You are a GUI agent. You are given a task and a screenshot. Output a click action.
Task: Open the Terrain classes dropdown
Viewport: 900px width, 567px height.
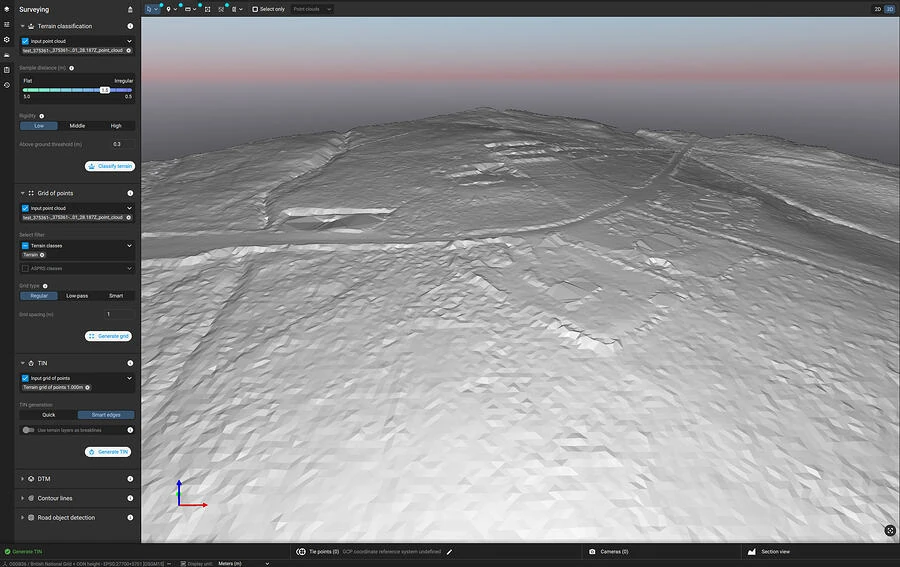tap(129, 246)
